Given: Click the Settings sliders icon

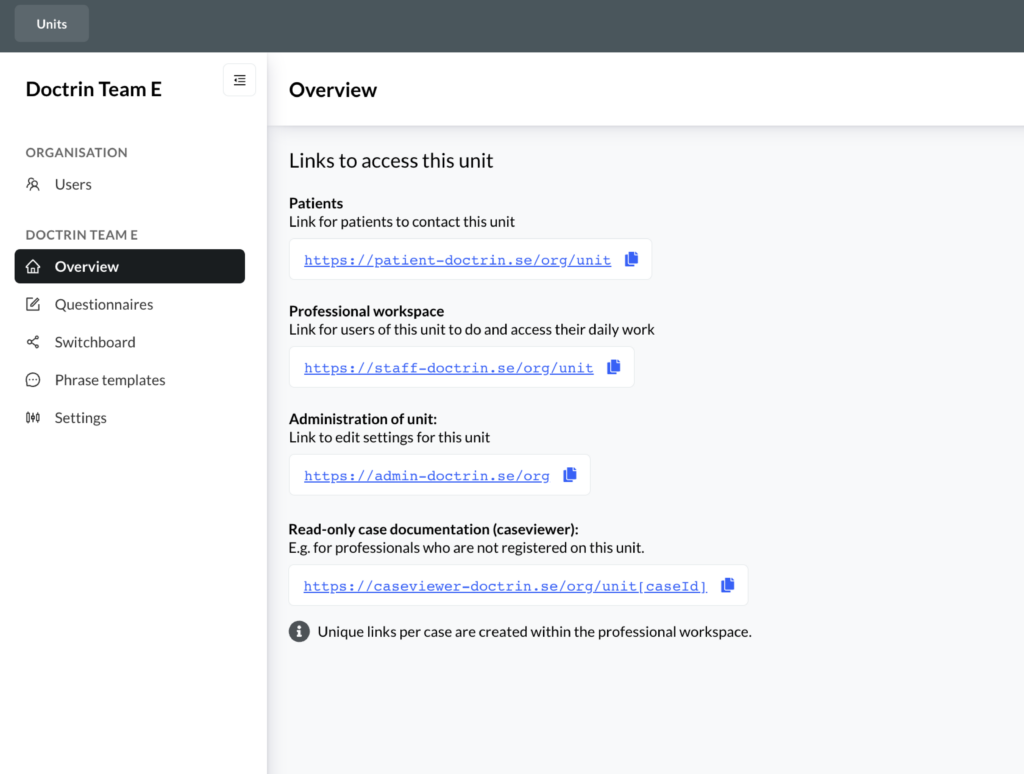Looking at the screenshot, I should click(33, 418).
